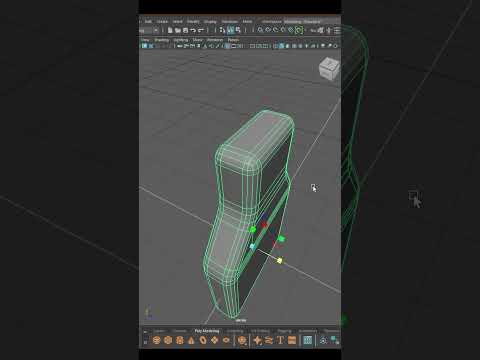The width and height of the screenshot is (480, 360).
Task: Create a polygon torus from the shelf
Action: point(203,340)
